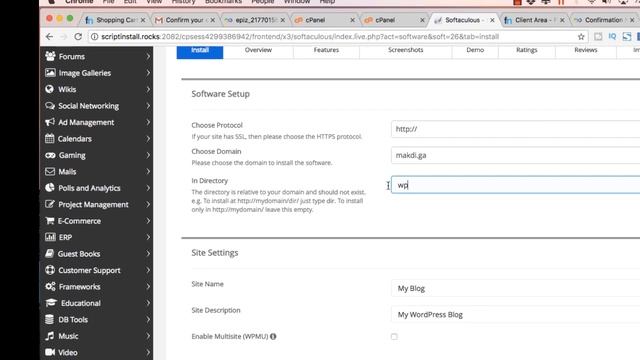The width and height of the screenshot is (640, 360).
Task: Switch to Confirm your Gmail browser tab
Action: (185, 20)
